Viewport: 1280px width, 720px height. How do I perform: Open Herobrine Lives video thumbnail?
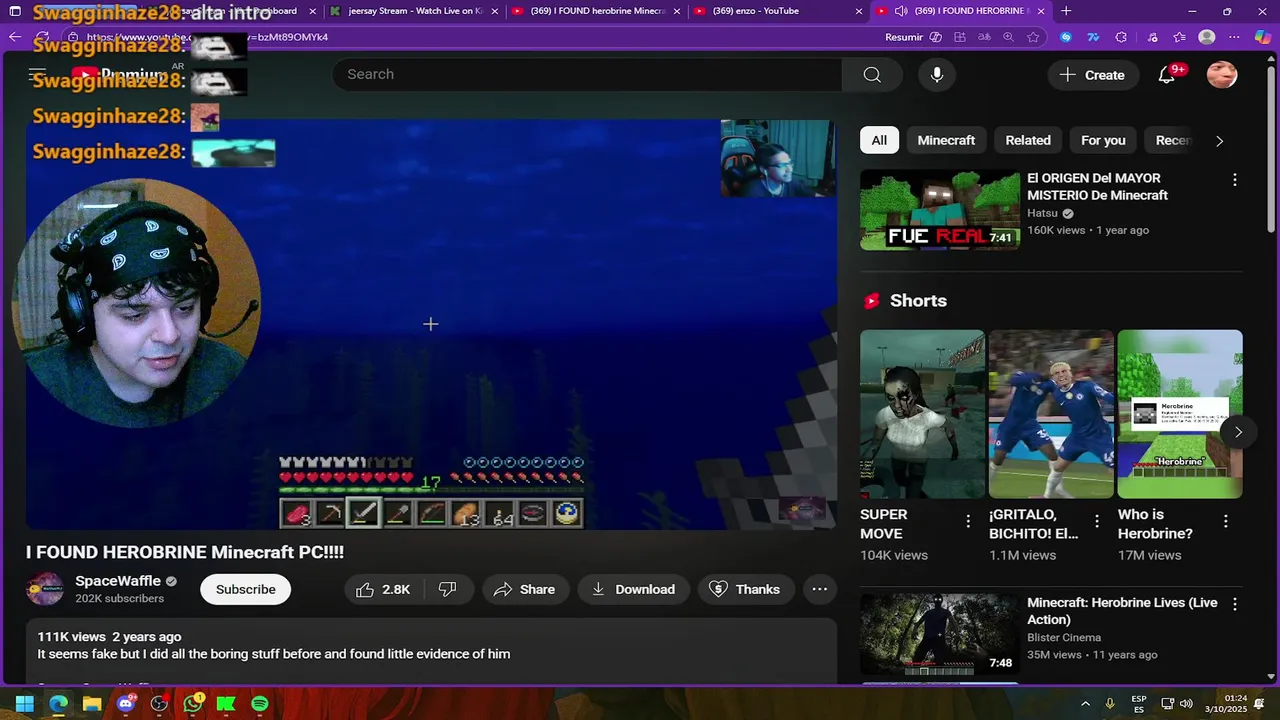tap(940, 634)
